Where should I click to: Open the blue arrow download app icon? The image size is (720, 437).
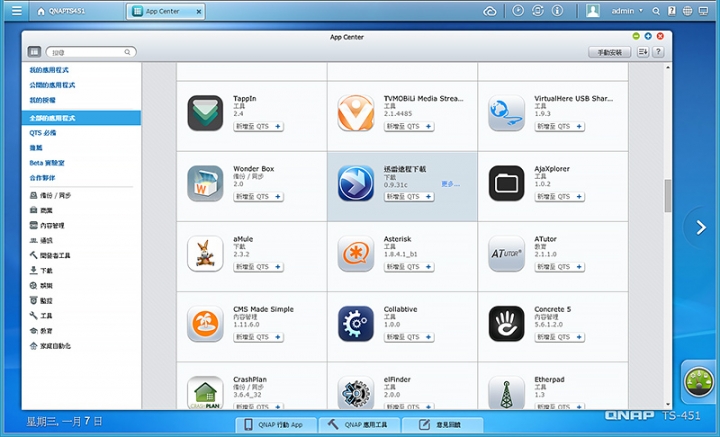(355, 183)
